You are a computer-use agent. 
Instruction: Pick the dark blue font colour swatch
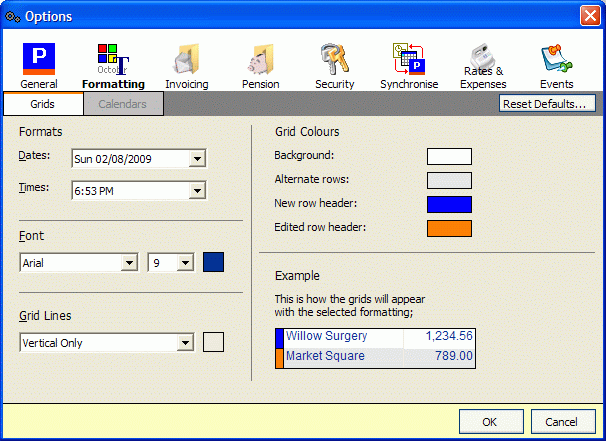click(x=213, y=262)
